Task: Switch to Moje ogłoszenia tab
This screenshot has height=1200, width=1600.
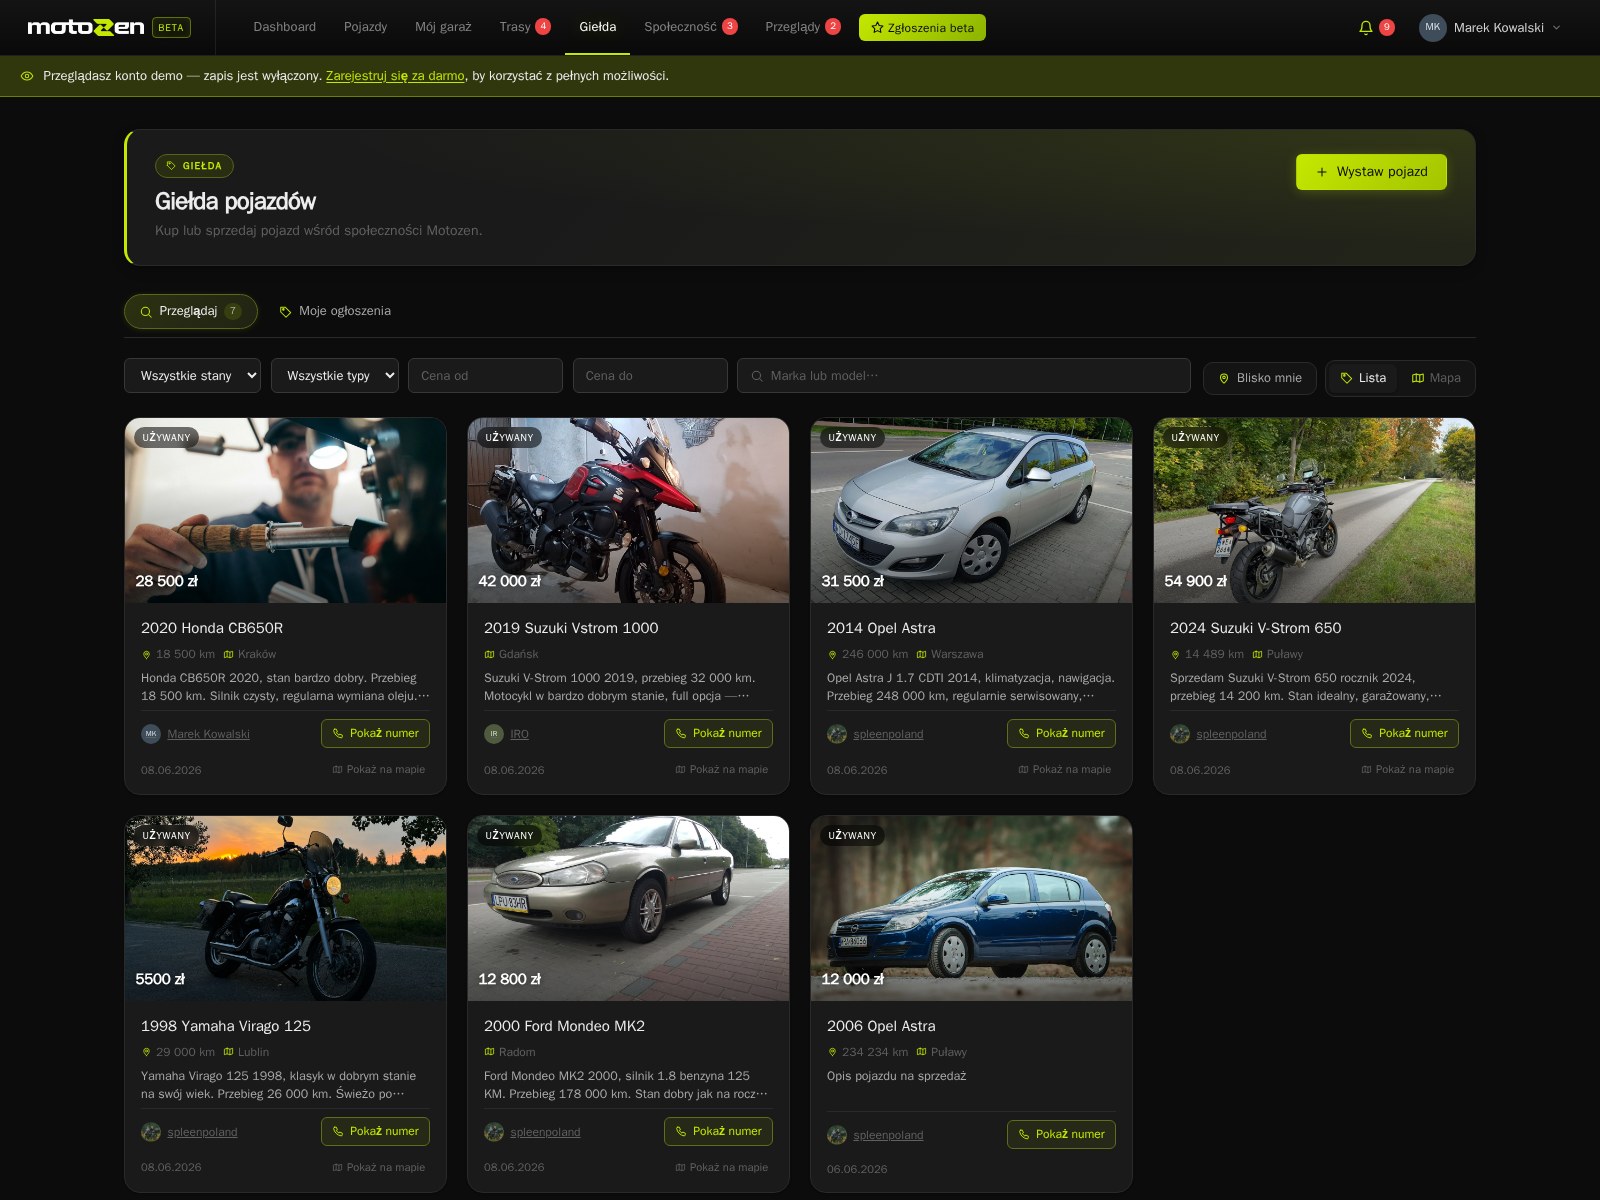Action: (335, 311)
